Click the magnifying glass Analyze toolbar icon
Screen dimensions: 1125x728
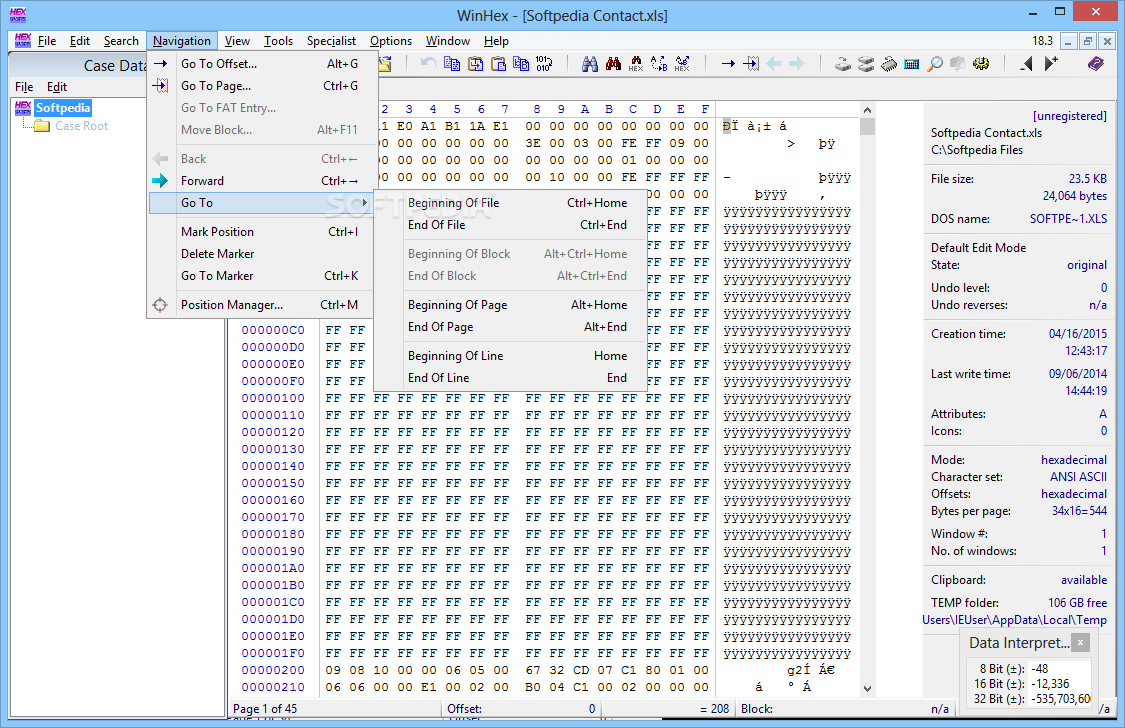pyautogui.click(x=935, y=64)
